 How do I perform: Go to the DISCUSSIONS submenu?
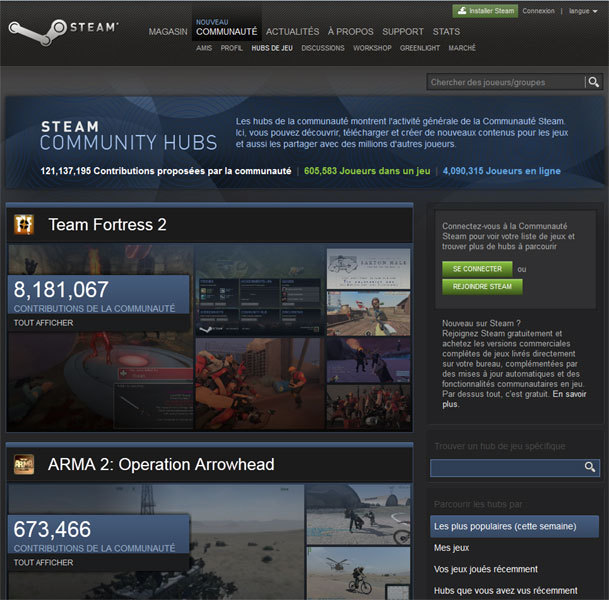tap(323, 48)
